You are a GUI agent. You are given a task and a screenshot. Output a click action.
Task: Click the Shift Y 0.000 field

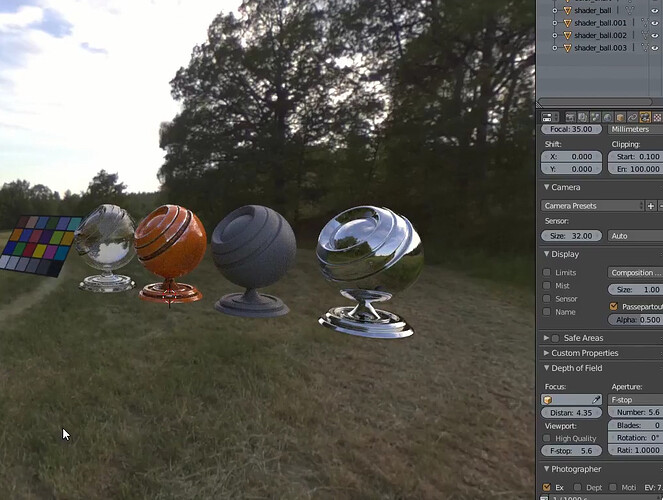click(x=571, y=169)
